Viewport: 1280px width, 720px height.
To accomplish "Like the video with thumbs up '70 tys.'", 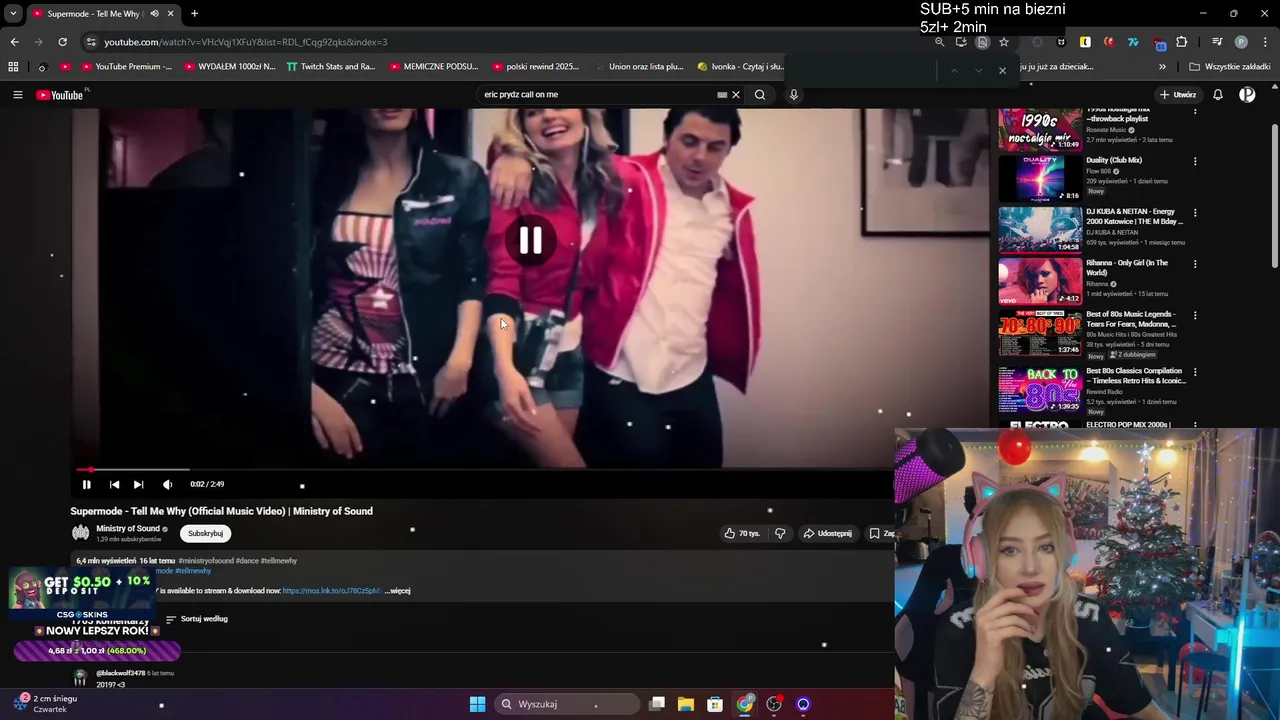I will click(742, 533).
